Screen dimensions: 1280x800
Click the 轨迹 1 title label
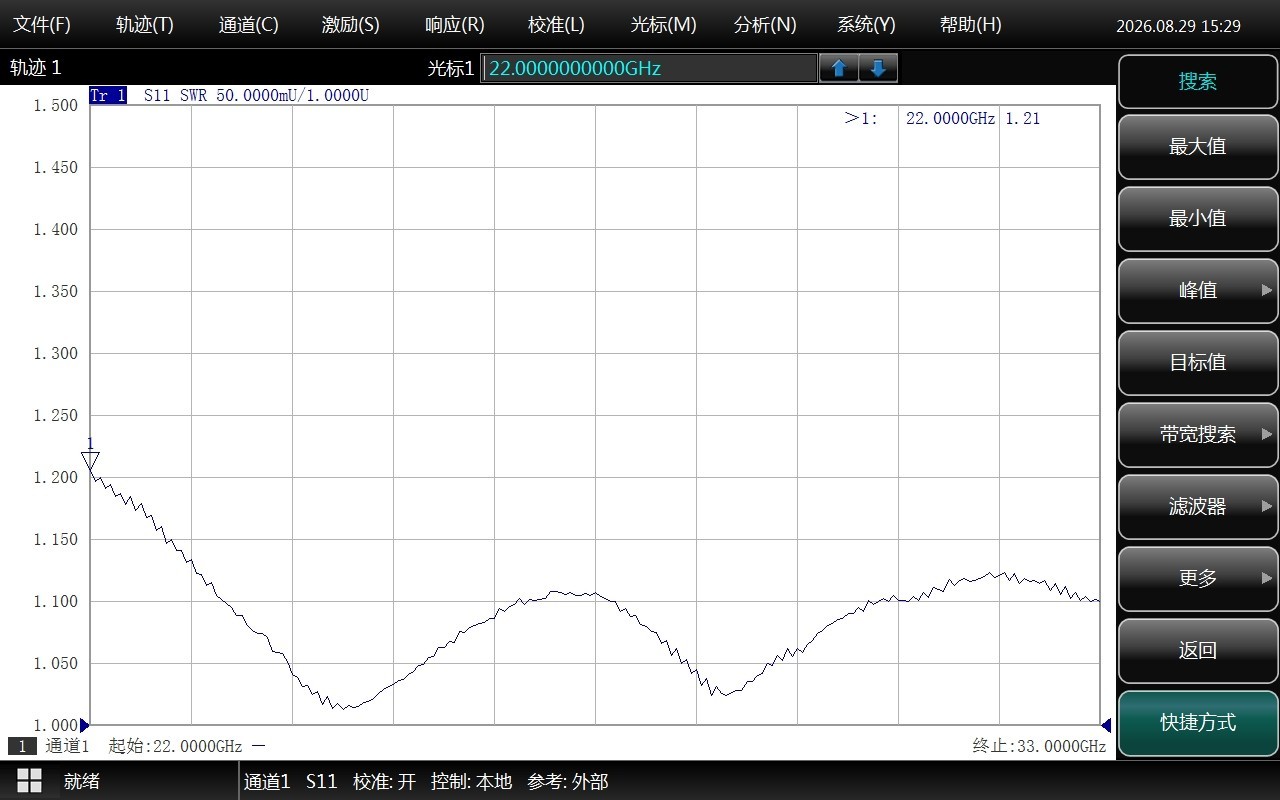tap(36, 68)
